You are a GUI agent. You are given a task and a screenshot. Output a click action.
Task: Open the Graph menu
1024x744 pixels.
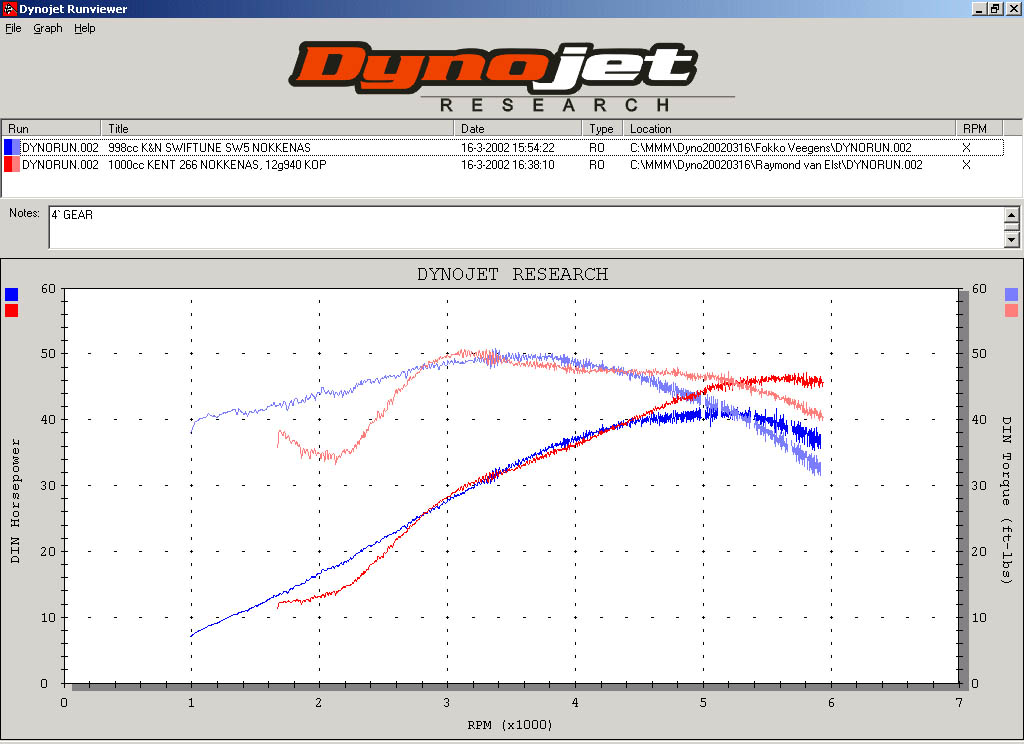[x=48, y=28]
